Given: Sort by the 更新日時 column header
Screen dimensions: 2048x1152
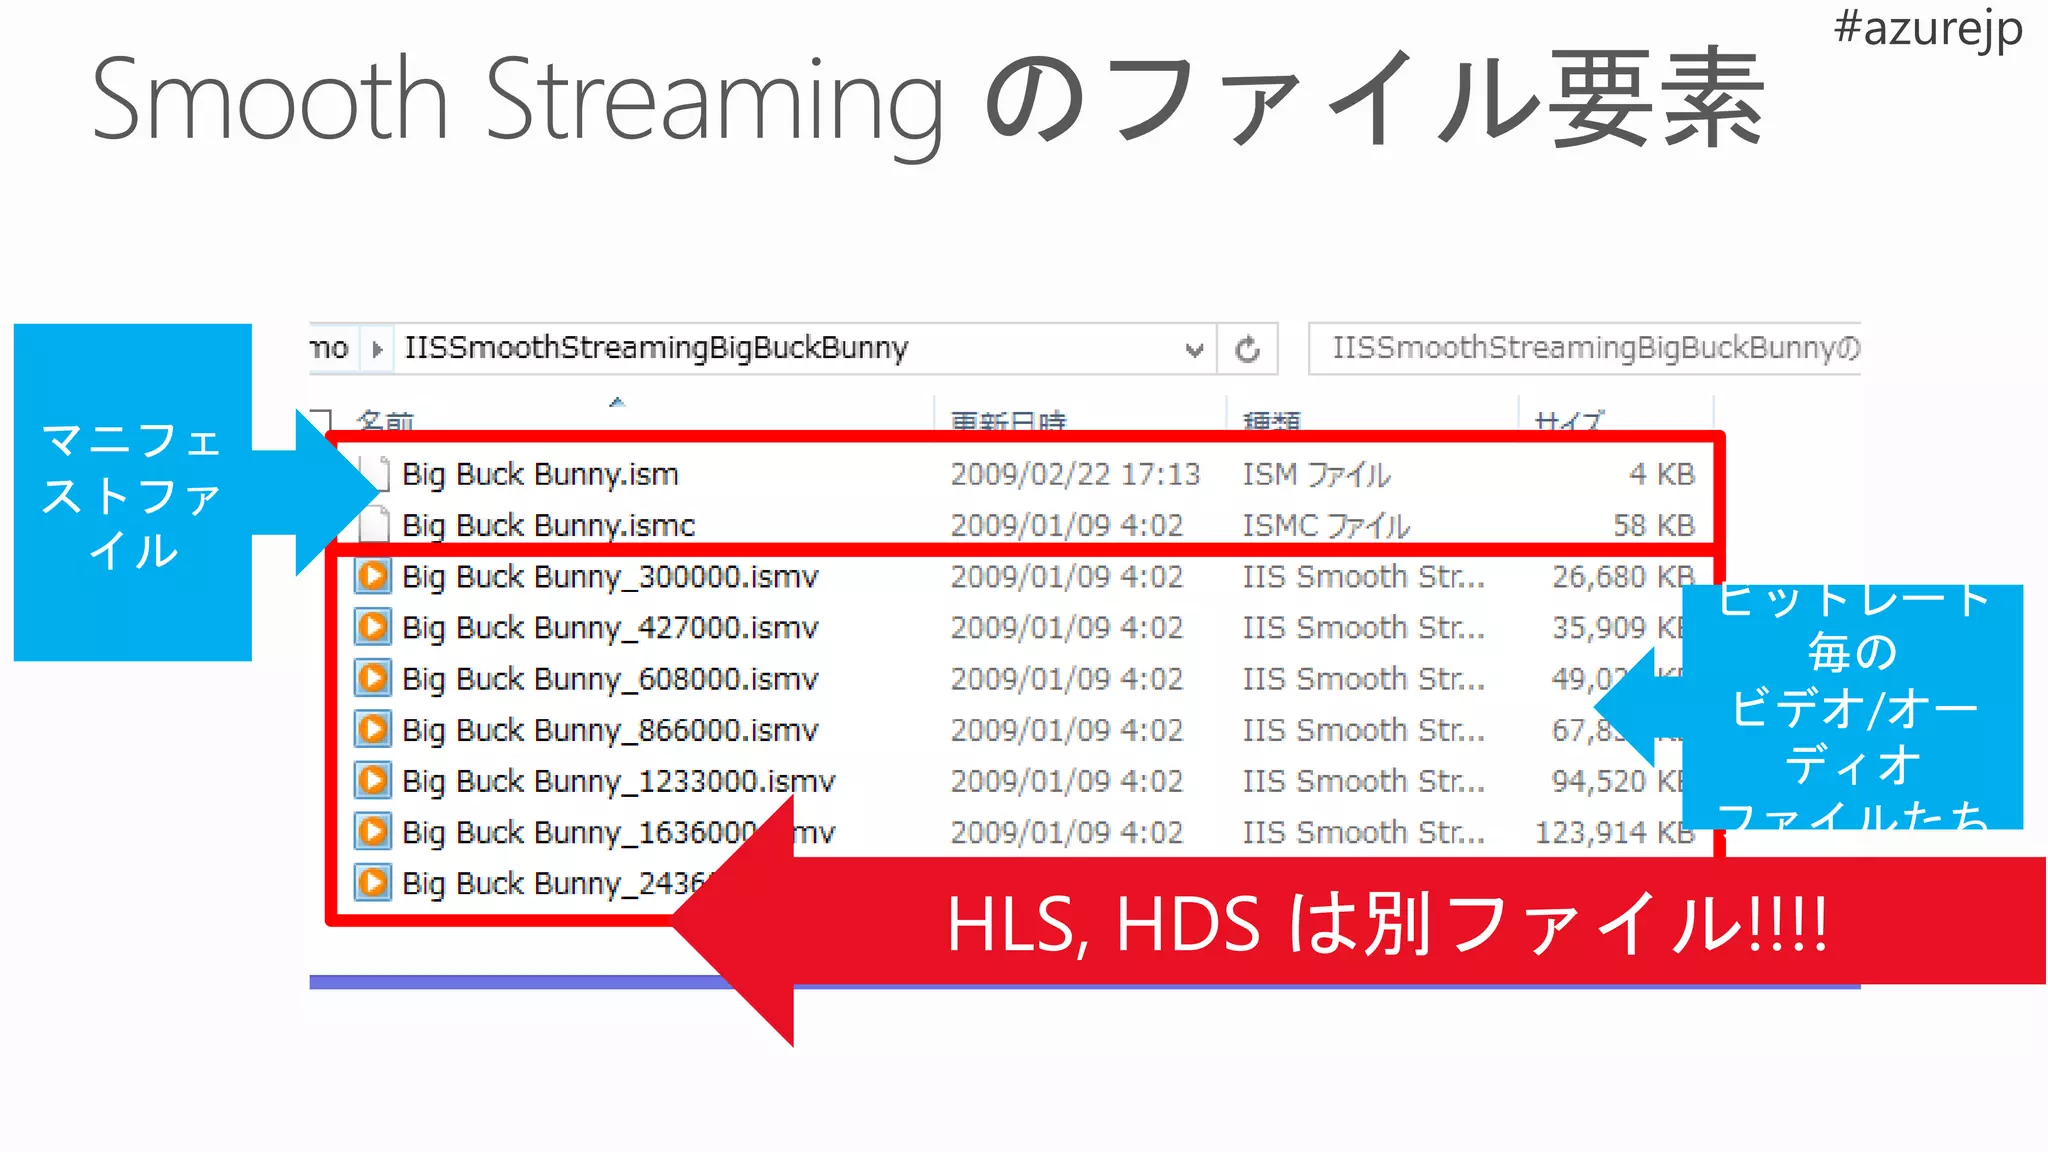Looking at the screenshot, I should coord(1008,421).
